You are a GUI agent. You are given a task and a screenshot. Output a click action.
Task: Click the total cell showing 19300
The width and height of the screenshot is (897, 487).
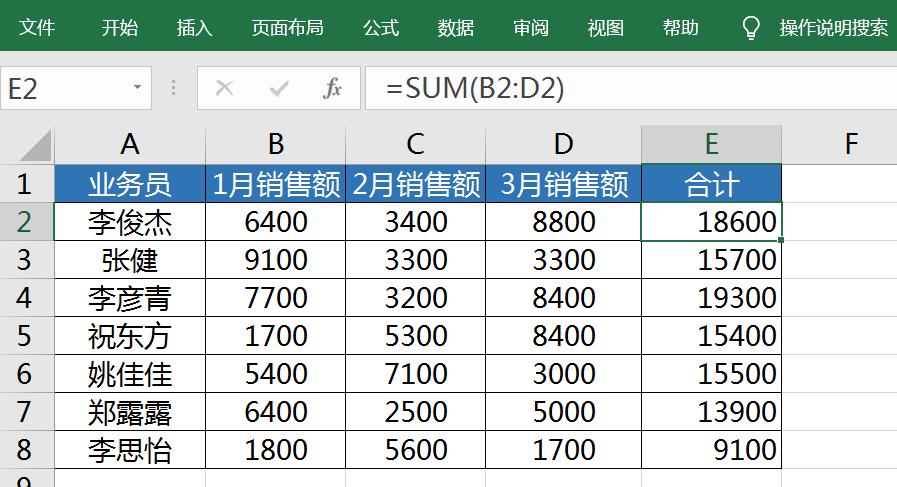click(x=712, y=298)
